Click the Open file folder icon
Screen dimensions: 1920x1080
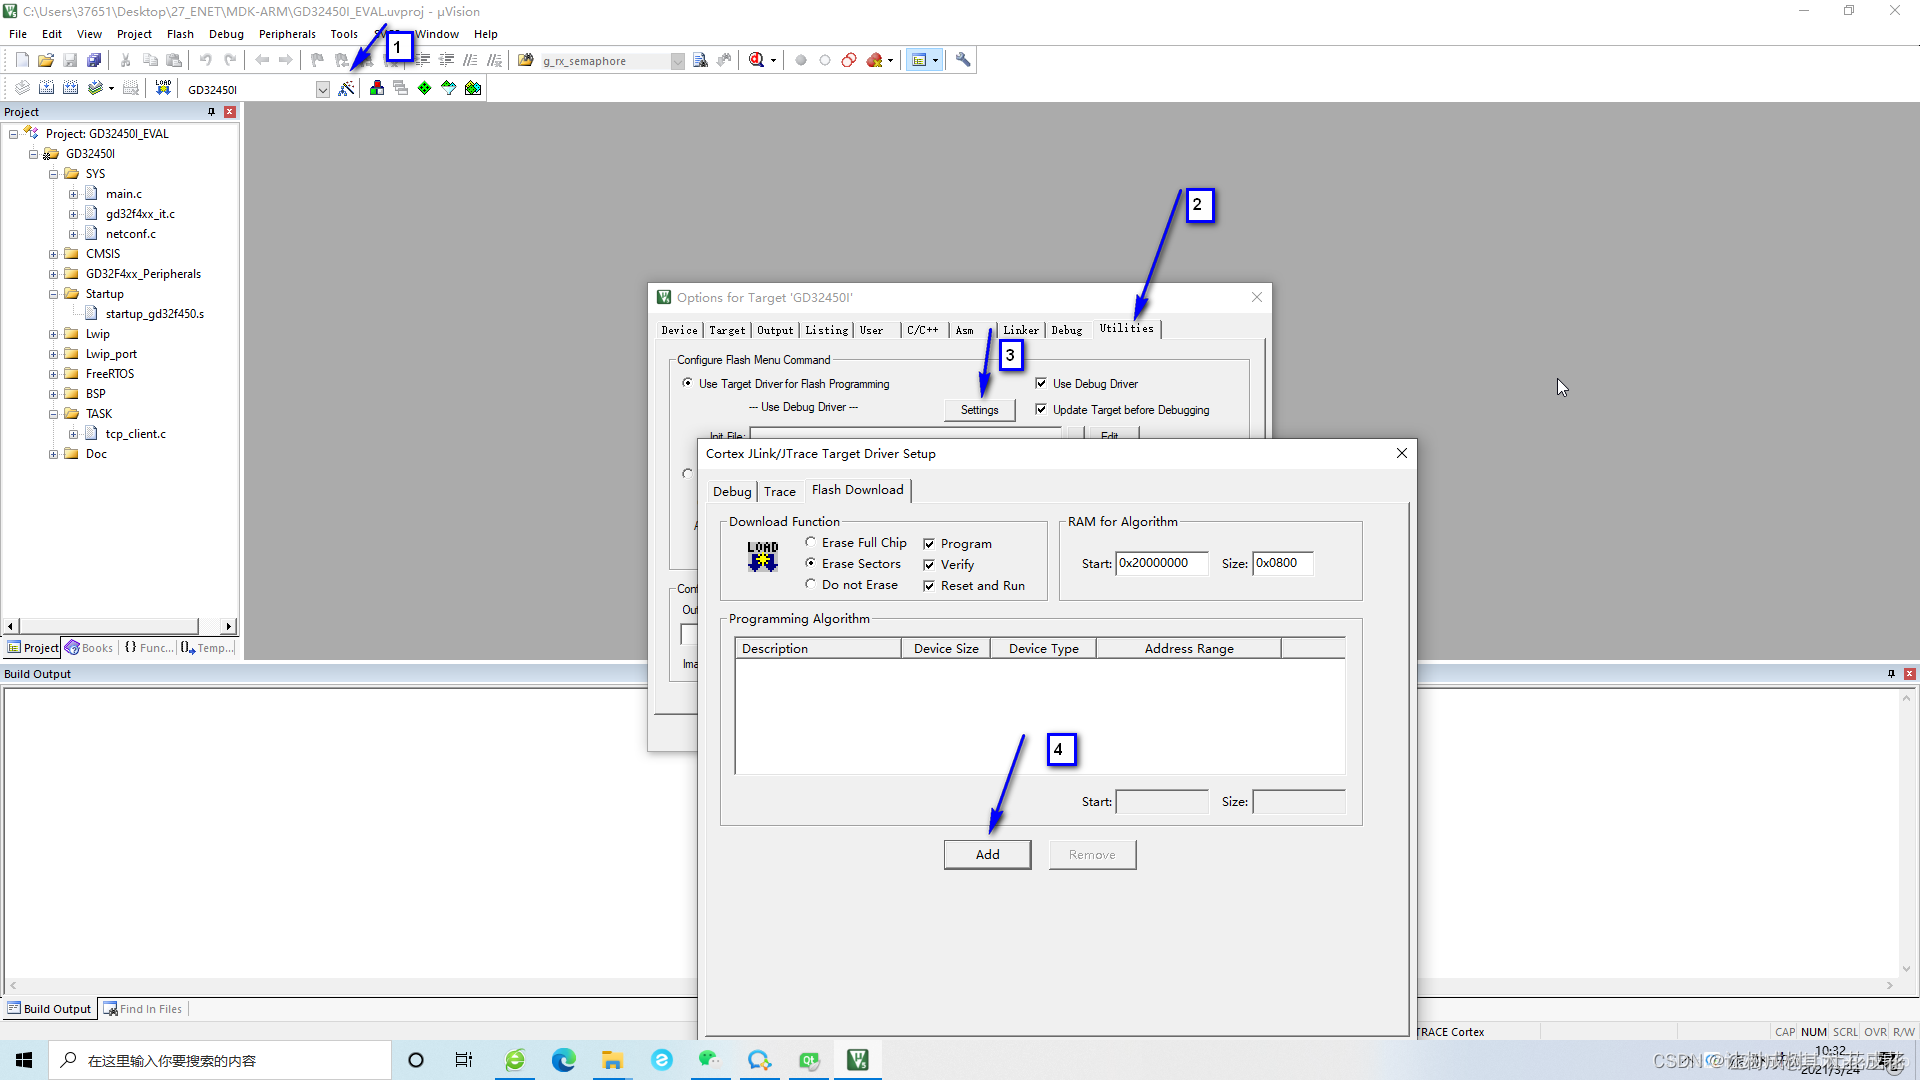[46, 61]
